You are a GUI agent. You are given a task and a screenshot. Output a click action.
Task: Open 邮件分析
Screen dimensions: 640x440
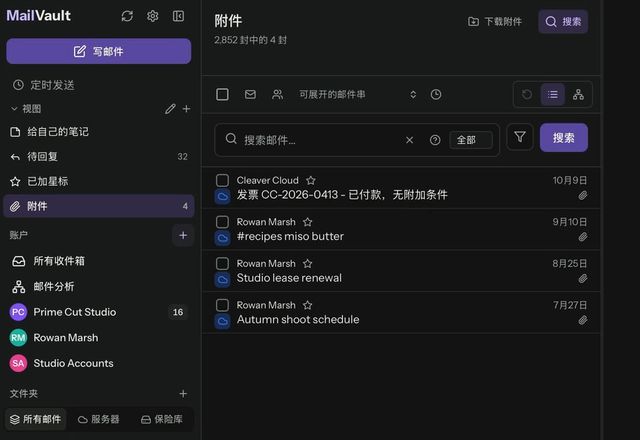coord(98,287)
